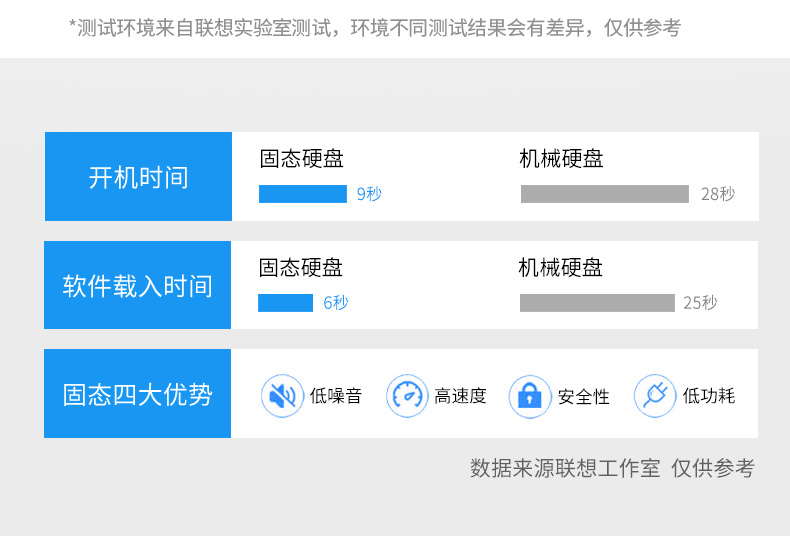The image size is (790, 536).
Task: Click the blue 9秒 boot time bar
Action: pos(303,194)
